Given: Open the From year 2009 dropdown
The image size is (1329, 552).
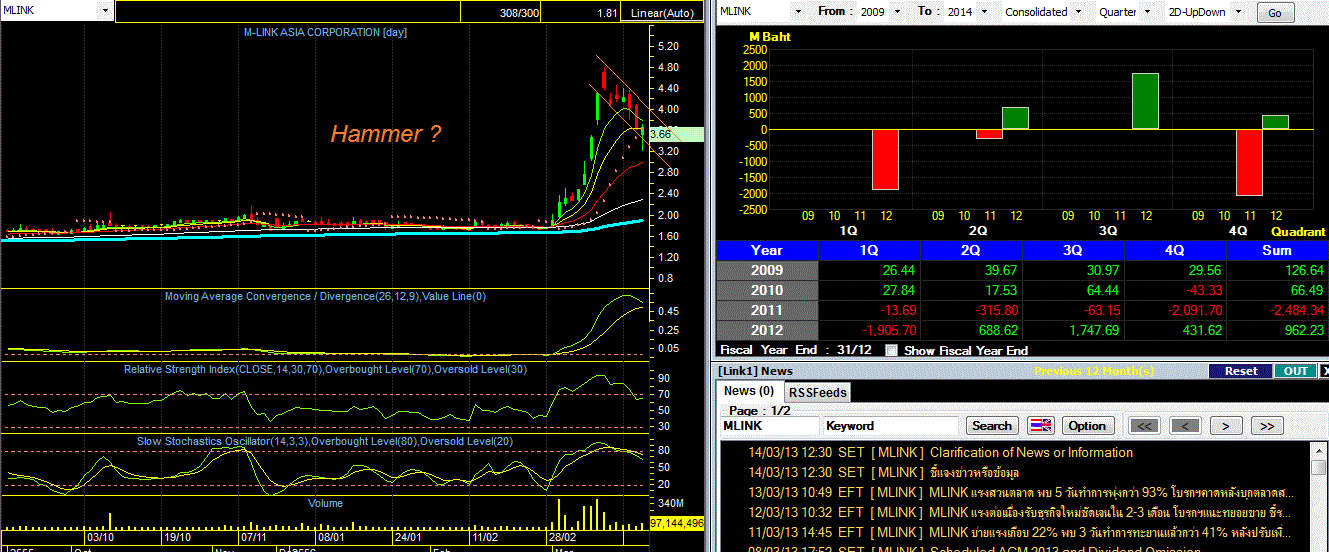Looking at the screenshot, I should point(896,12).
